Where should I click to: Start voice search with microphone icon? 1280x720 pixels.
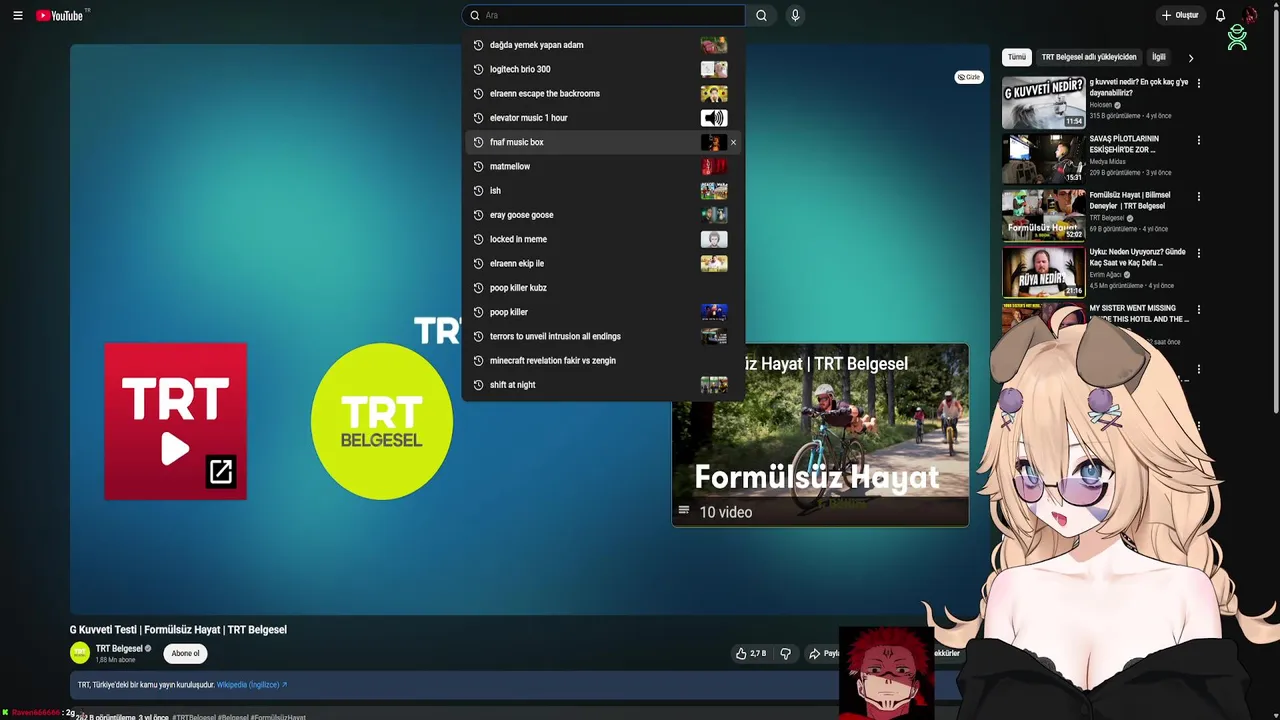(x=795, y=15)
